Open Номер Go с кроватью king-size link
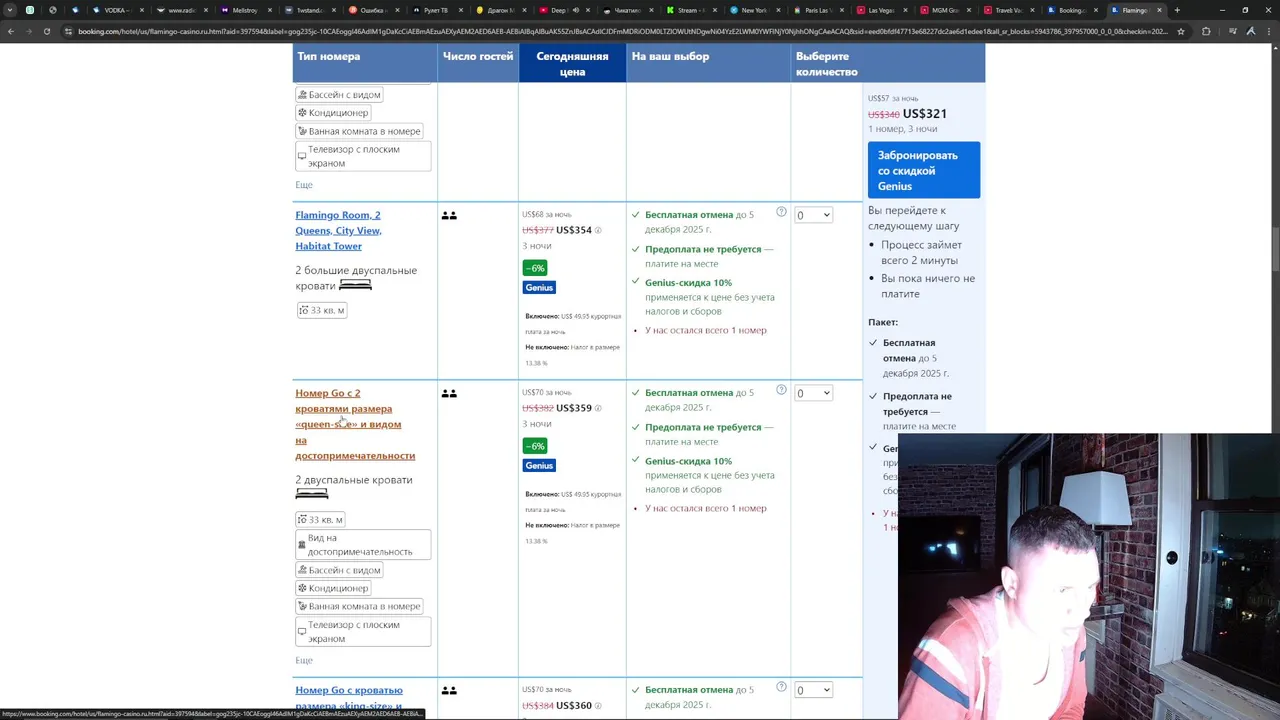The width and height of the screenshot is (1280, 720). pos(349,697)
